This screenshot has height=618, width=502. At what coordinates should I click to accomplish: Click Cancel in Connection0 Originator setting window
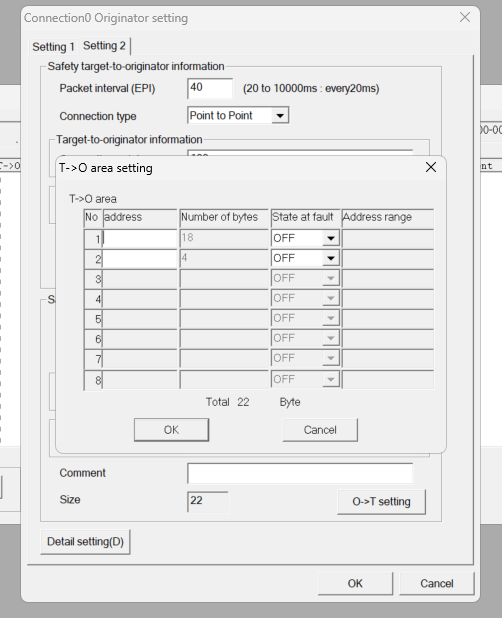point(437,583)
